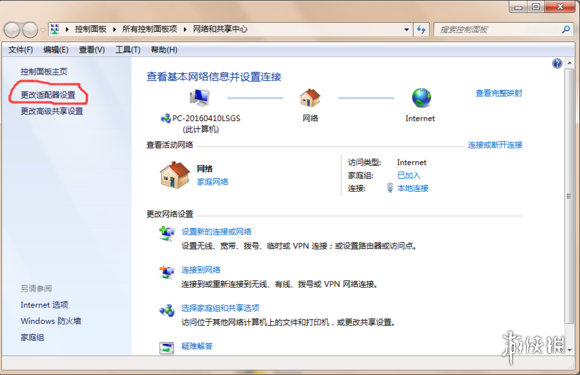Click the heading 查看基本网络信息并设置连接
The width and height of the screenshot is (580, 375).
(214, 77)
